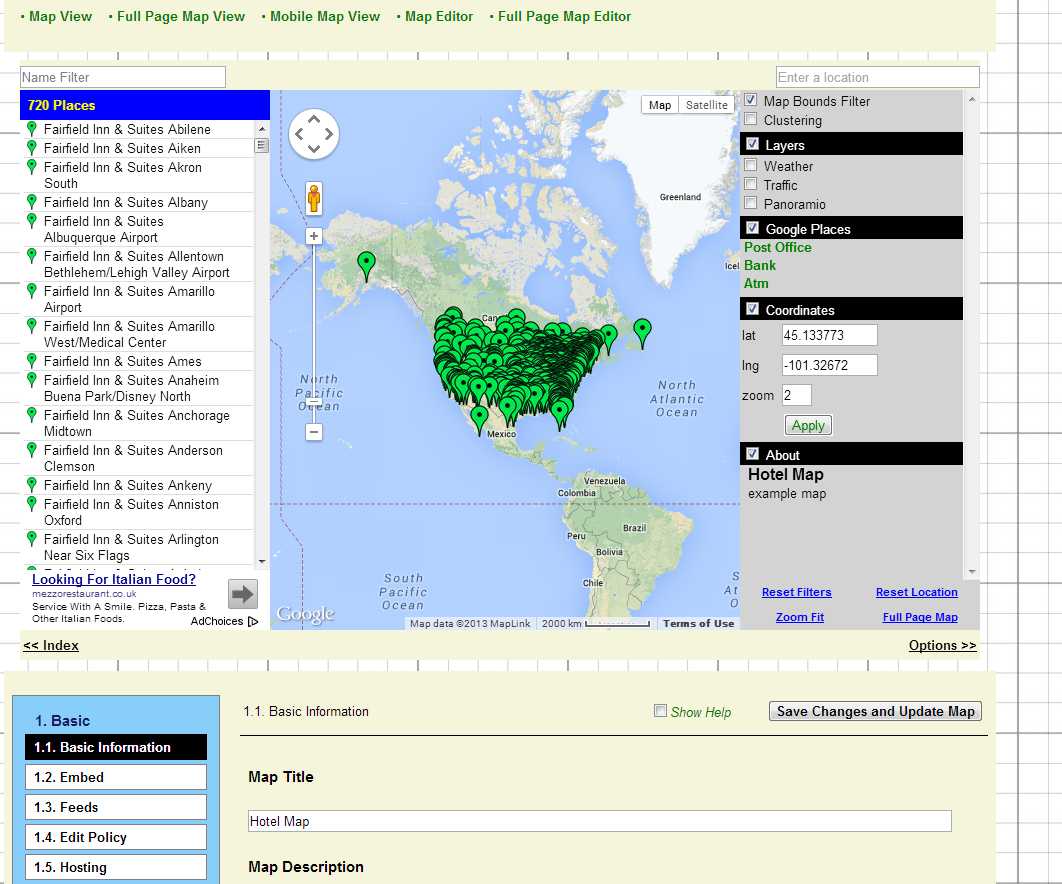
Task: Collapse the Layers section checkbox
Action: click(x=752, y=144)
